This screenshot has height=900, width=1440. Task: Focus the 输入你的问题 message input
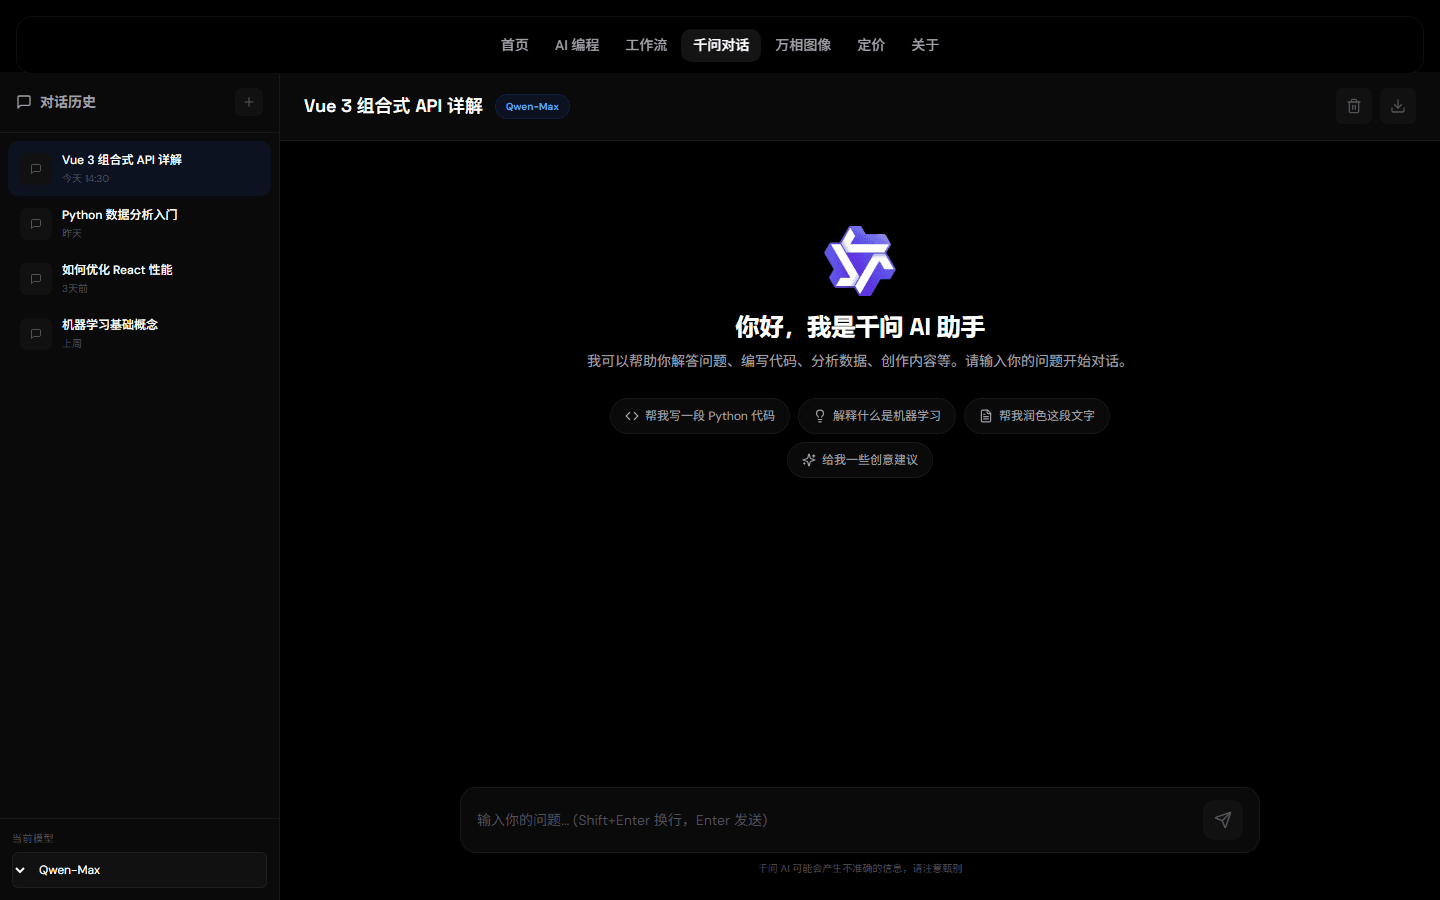(832, 820)
